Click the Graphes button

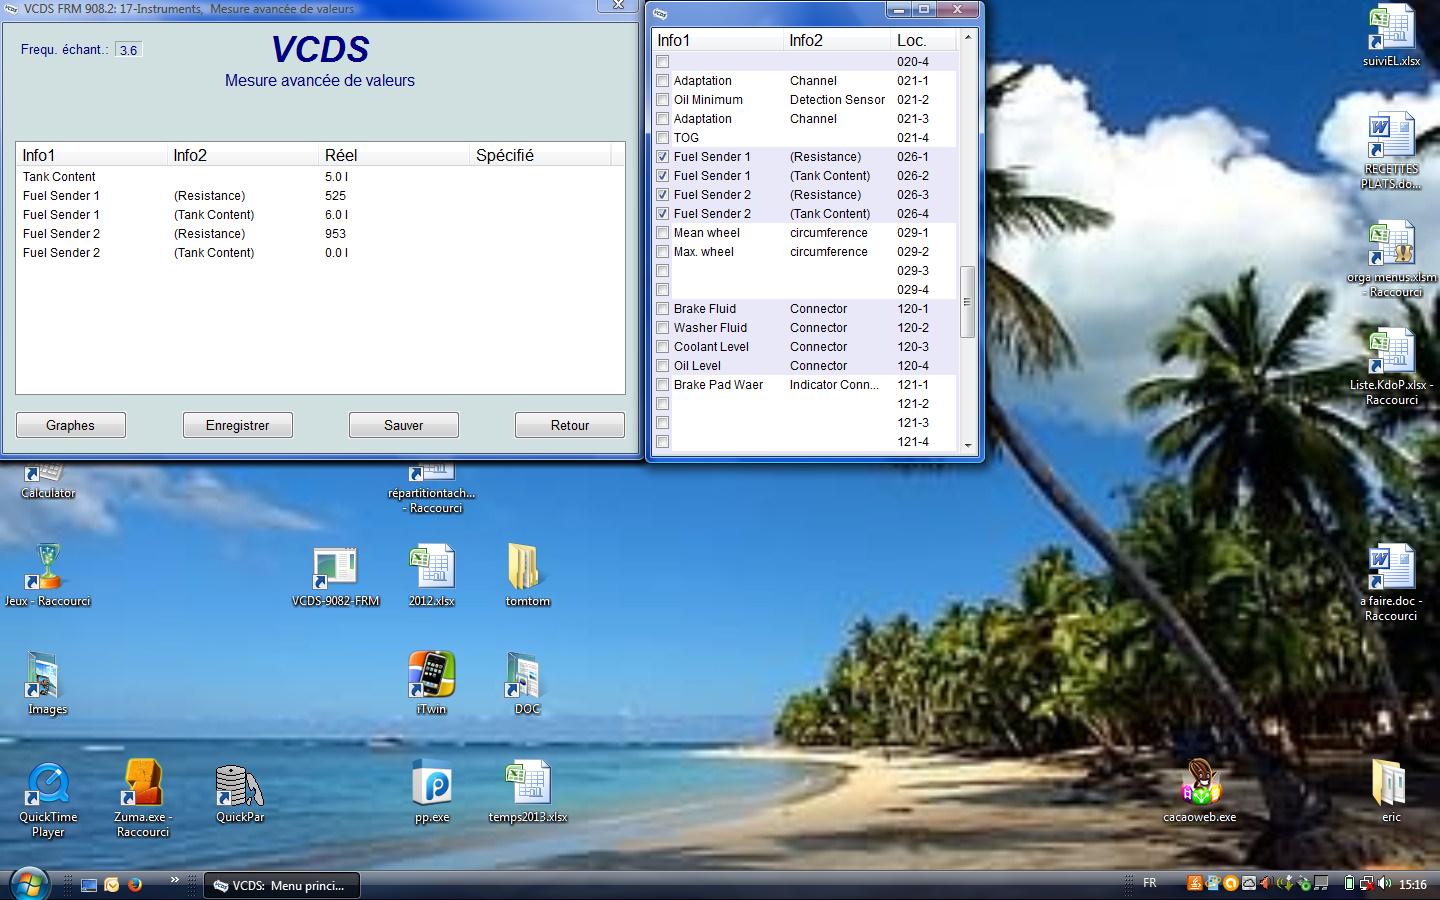(x=71, y=425)
